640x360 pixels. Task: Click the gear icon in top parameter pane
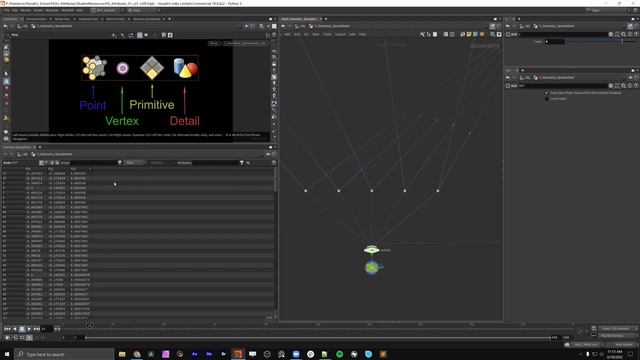point(611,35)
